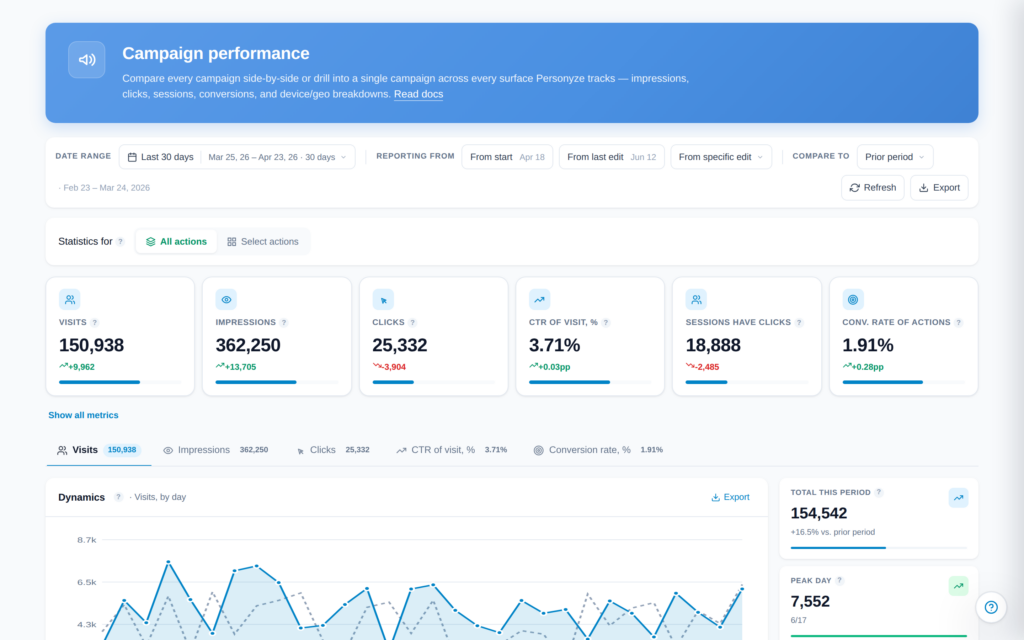1024x640 pixels.
Task: Open the help icon next to Conv. rate of actions
Action: pos(959,323)
